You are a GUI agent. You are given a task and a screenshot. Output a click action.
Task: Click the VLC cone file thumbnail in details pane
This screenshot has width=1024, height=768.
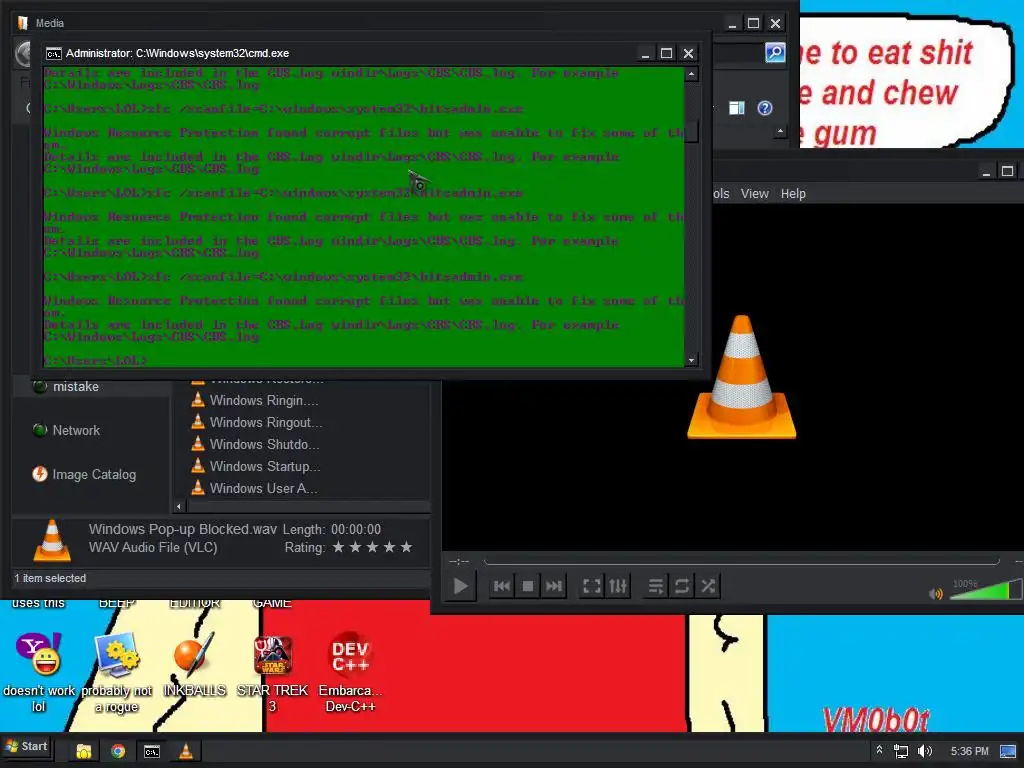tap(52, 541)
